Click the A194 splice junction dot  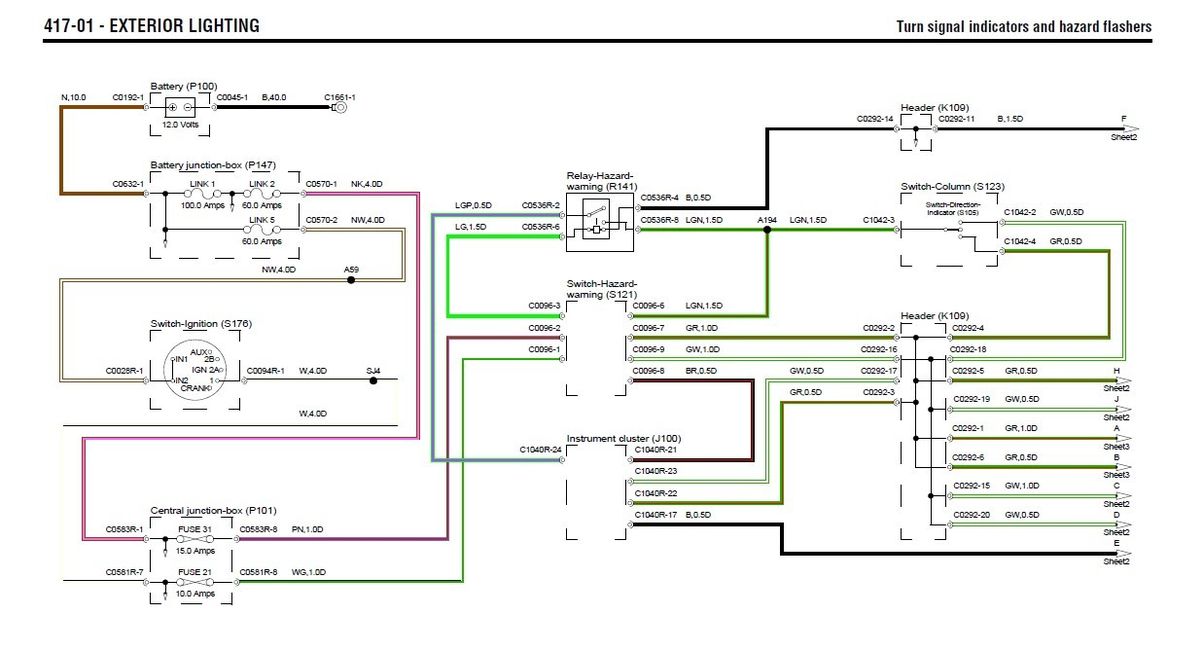[767, 229]
